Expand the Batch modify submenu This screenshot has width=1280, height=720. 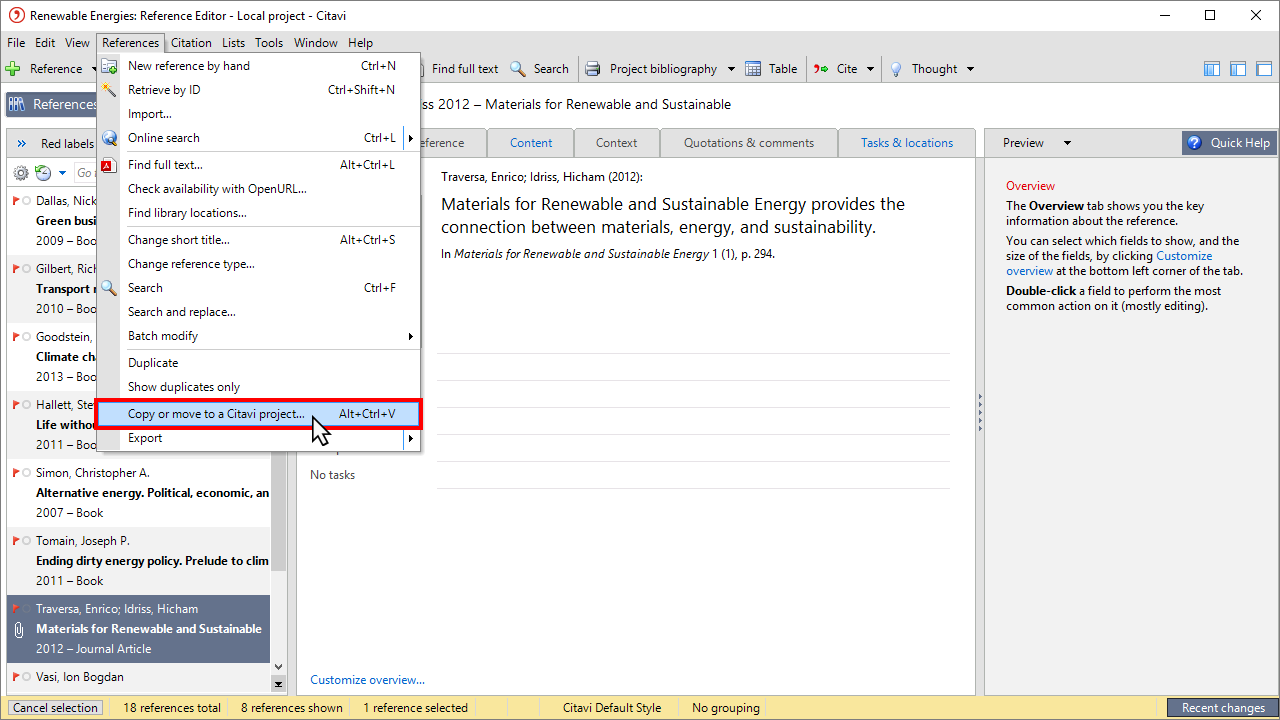click(x=411, y=336)
